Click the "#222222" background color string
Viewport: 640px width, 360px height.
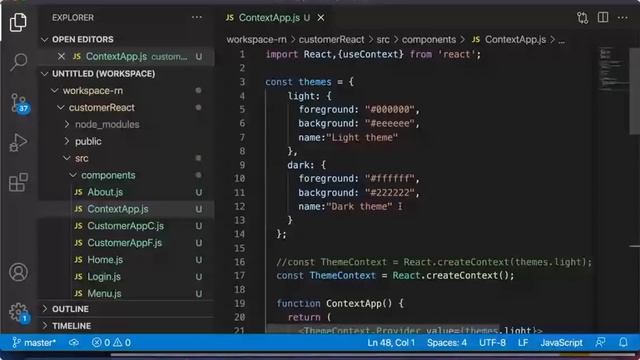pos(389,193)
